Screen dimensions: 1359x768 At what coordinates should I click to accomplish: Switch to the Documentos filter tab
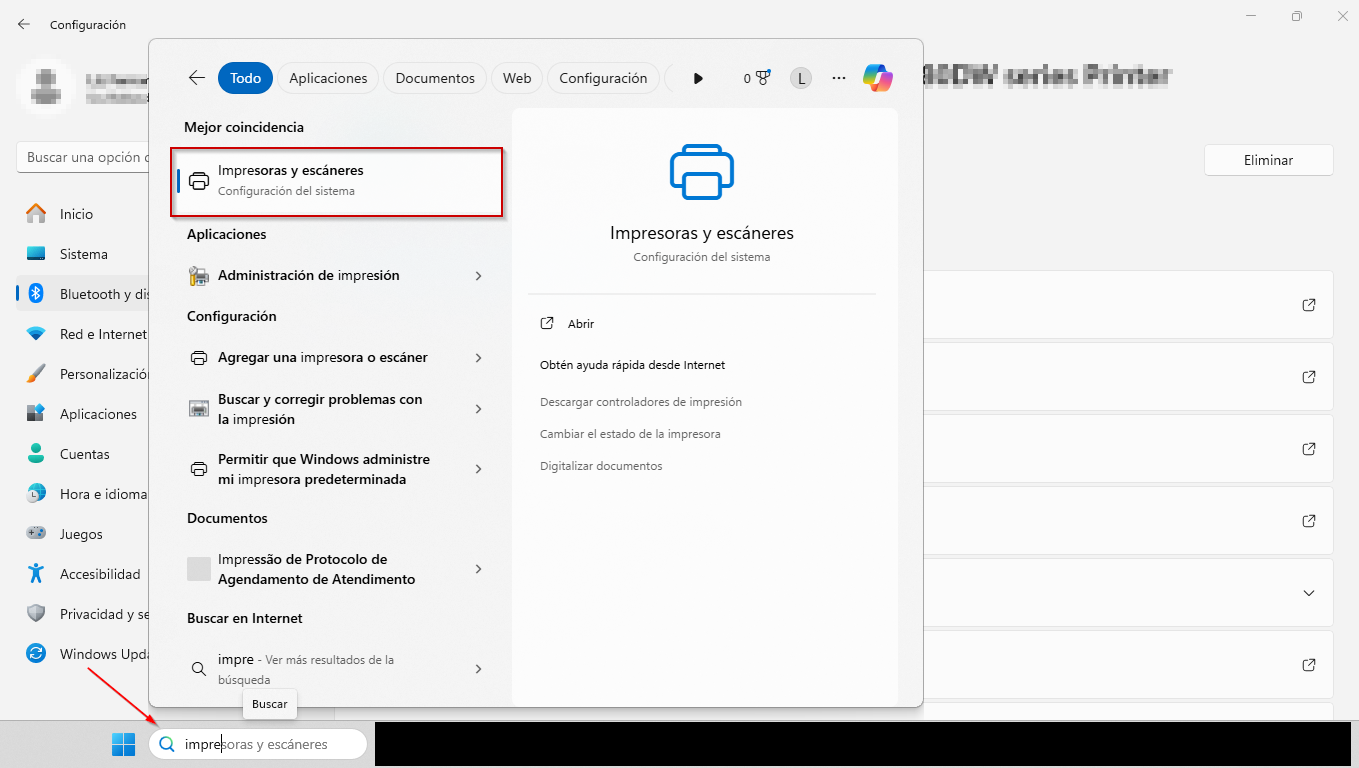coord(435,78)
